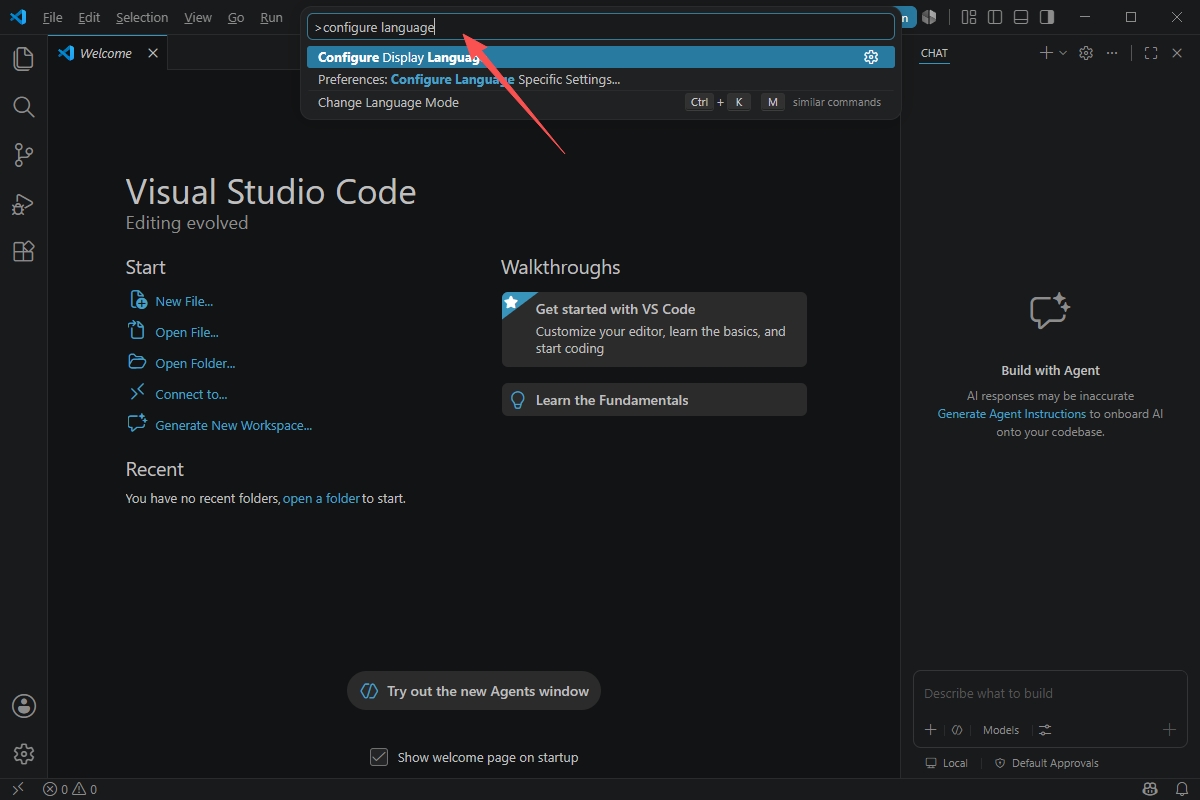Toggle Show welcome page on startup checkbox
The height and width of the screenshot is (800, 1200).
[x=379, y=757]
